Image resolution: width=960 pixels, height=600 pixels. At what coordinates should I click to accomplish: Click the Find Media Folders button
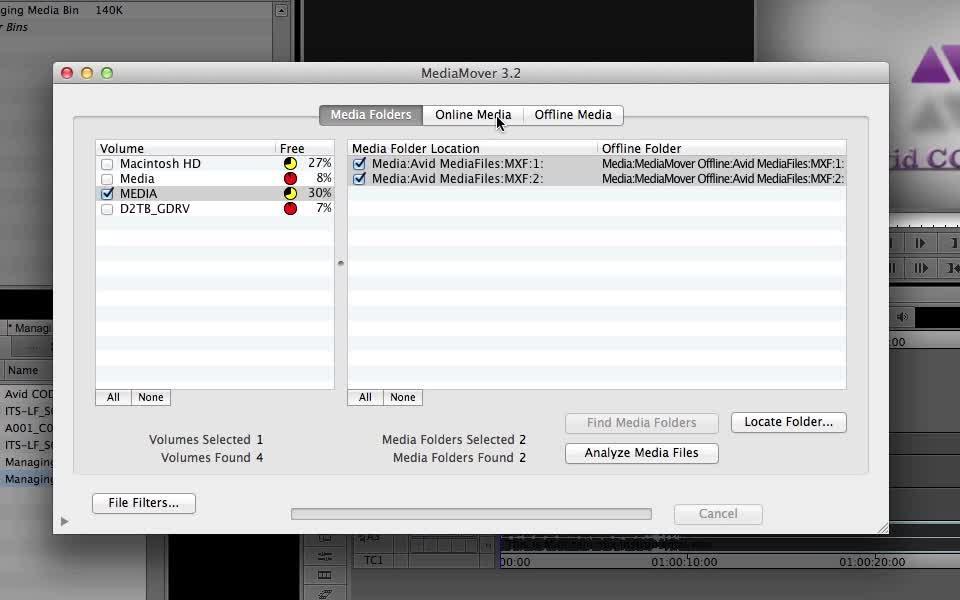pyautogui.click(x=642, y=422)
